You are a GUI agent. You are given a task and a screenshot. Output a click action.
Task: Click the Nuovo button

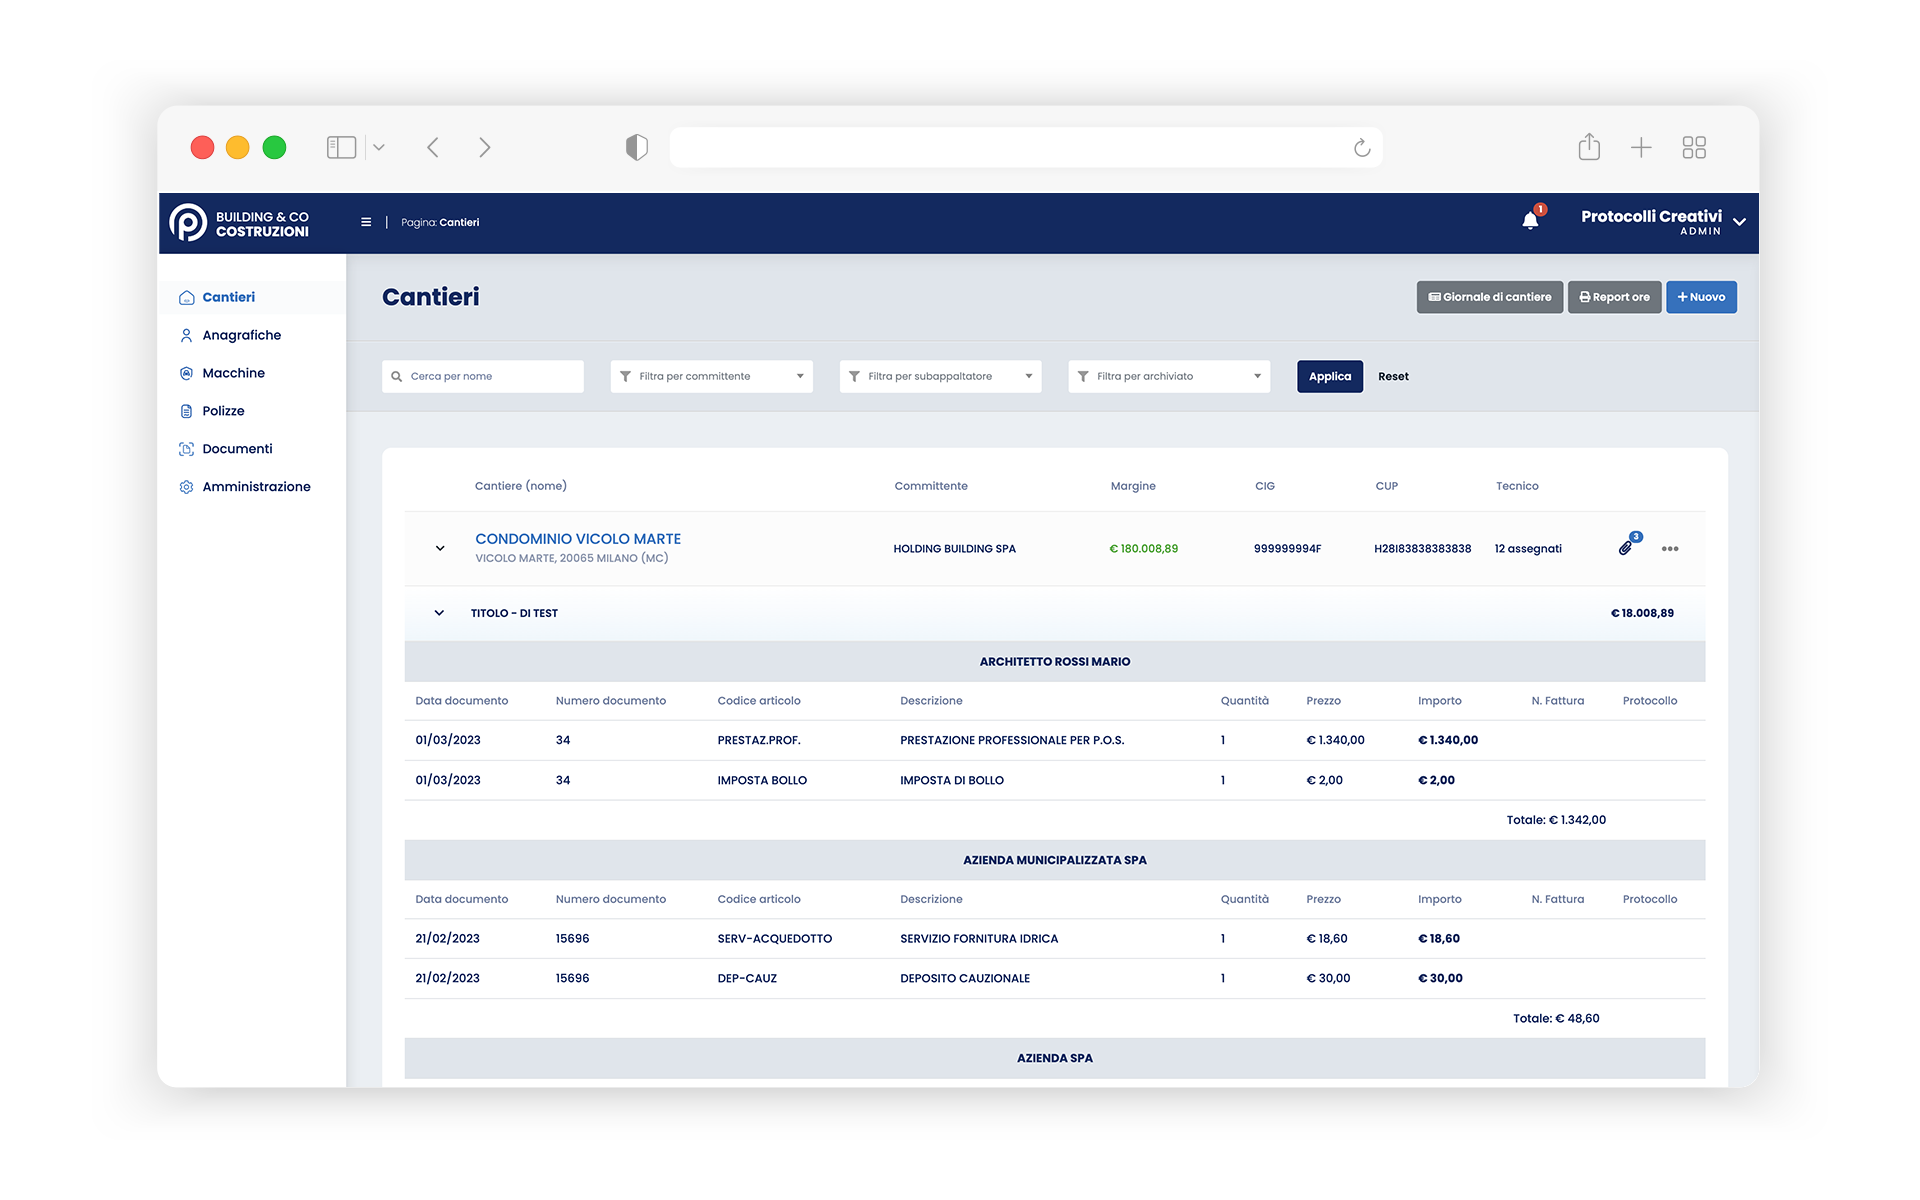pyautogui.click(x=1701, y=297)
